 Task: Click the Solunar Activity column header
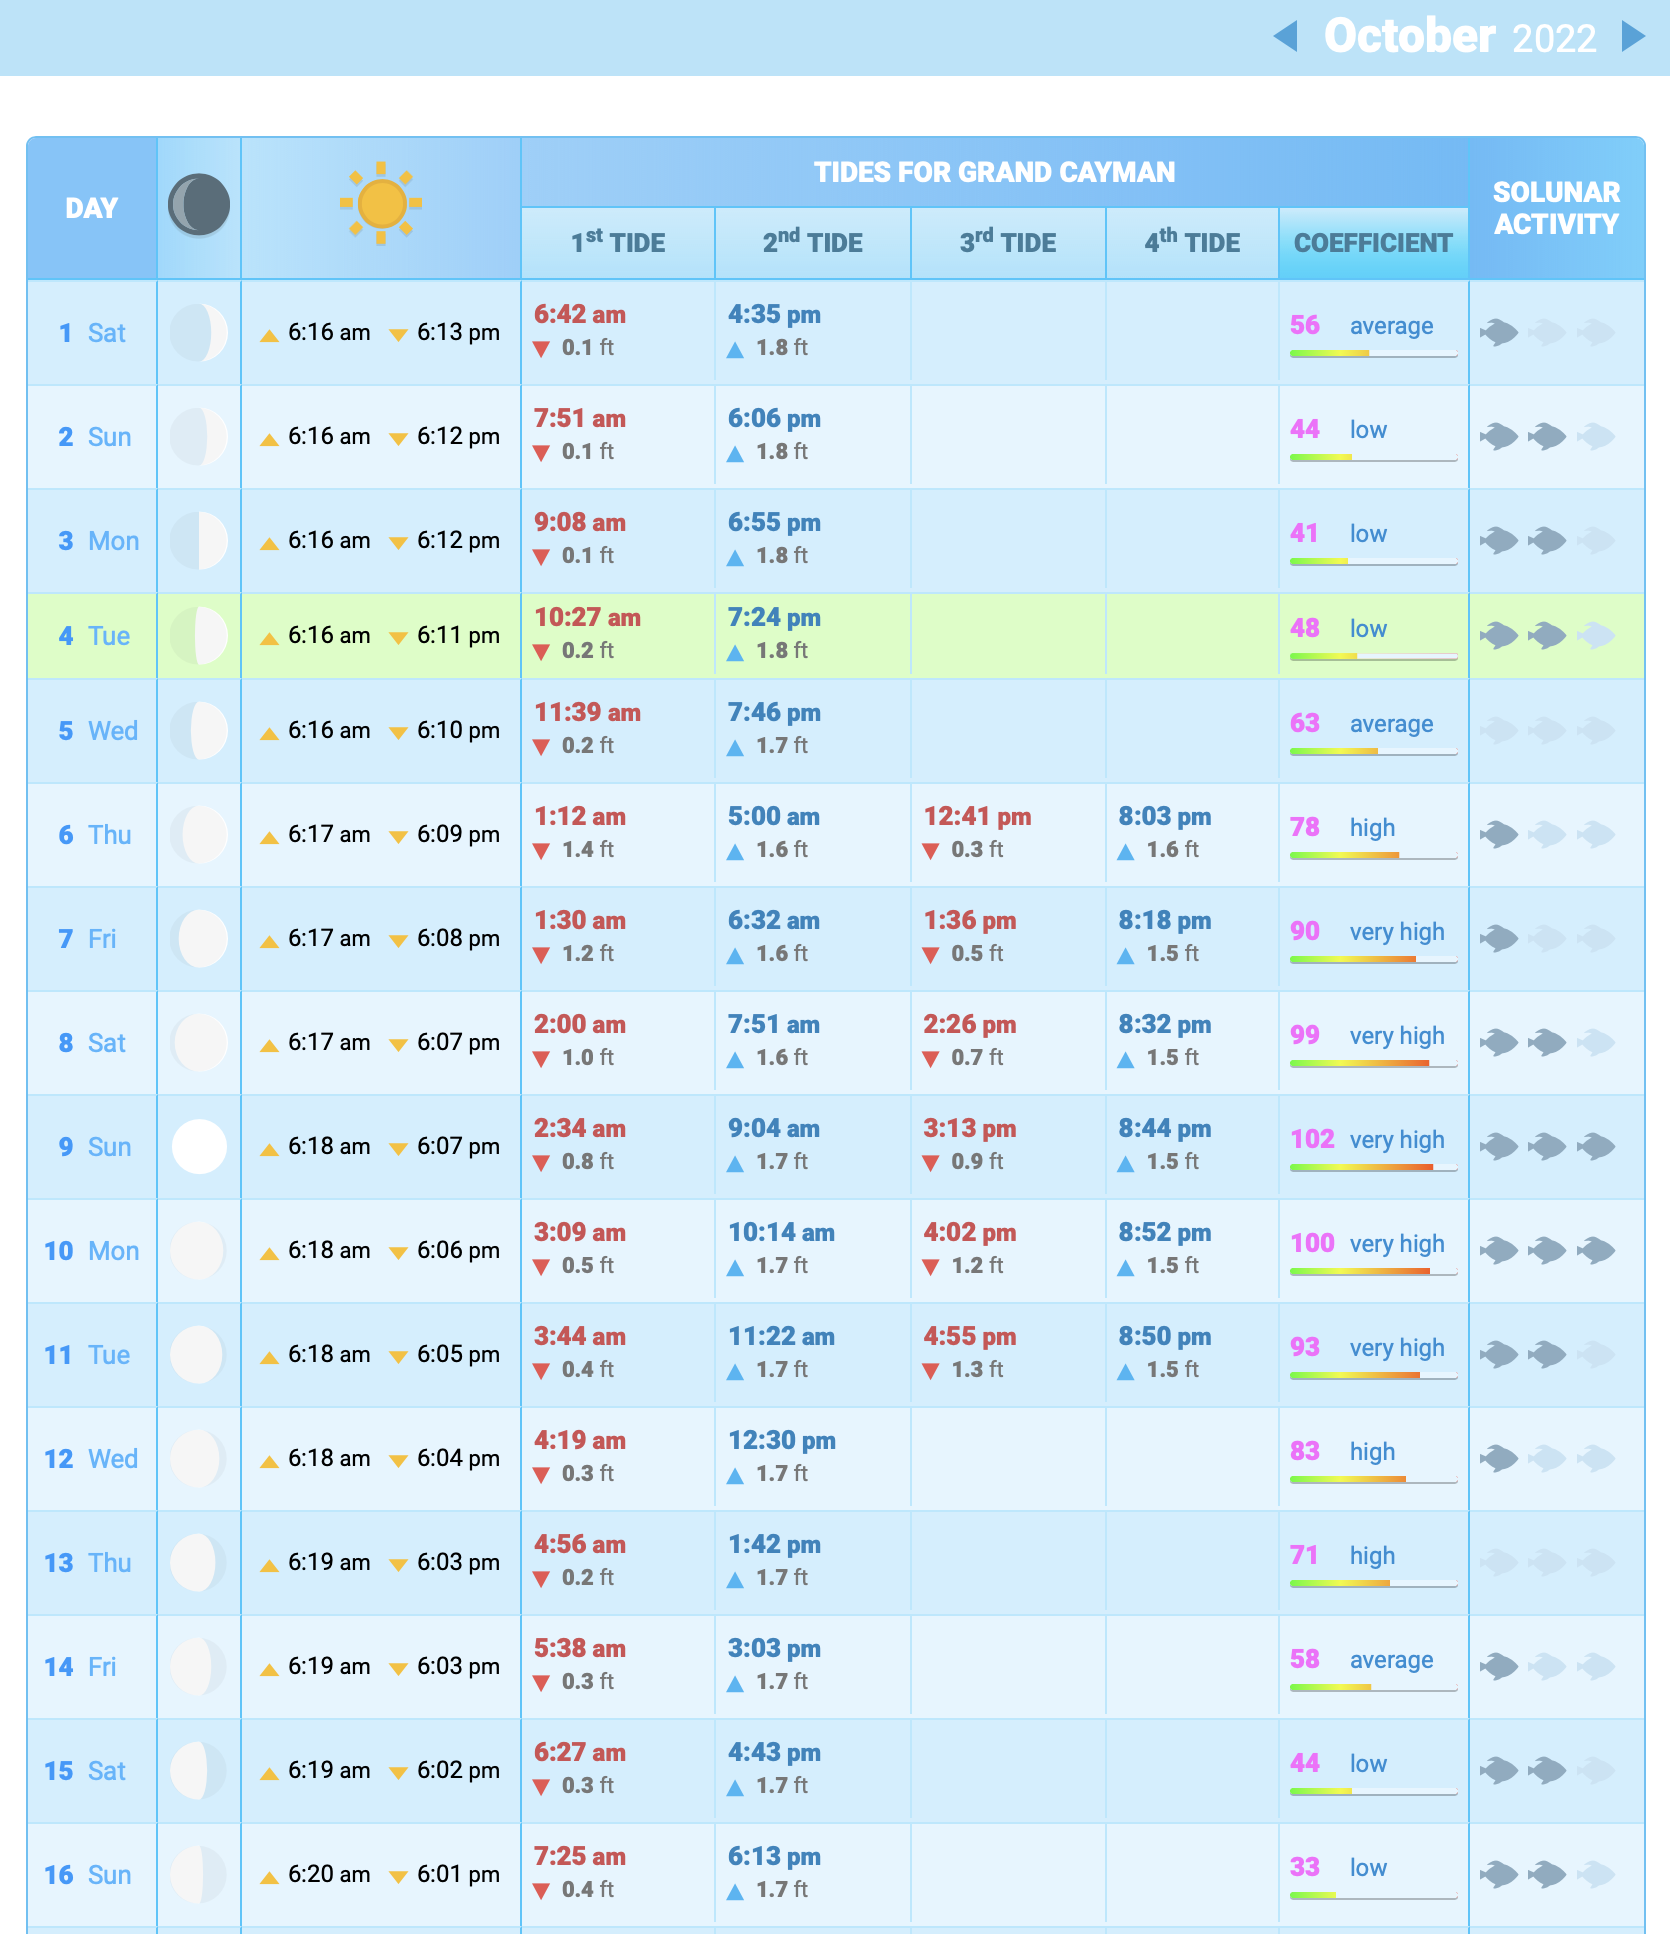click(x=1556, y=208)
